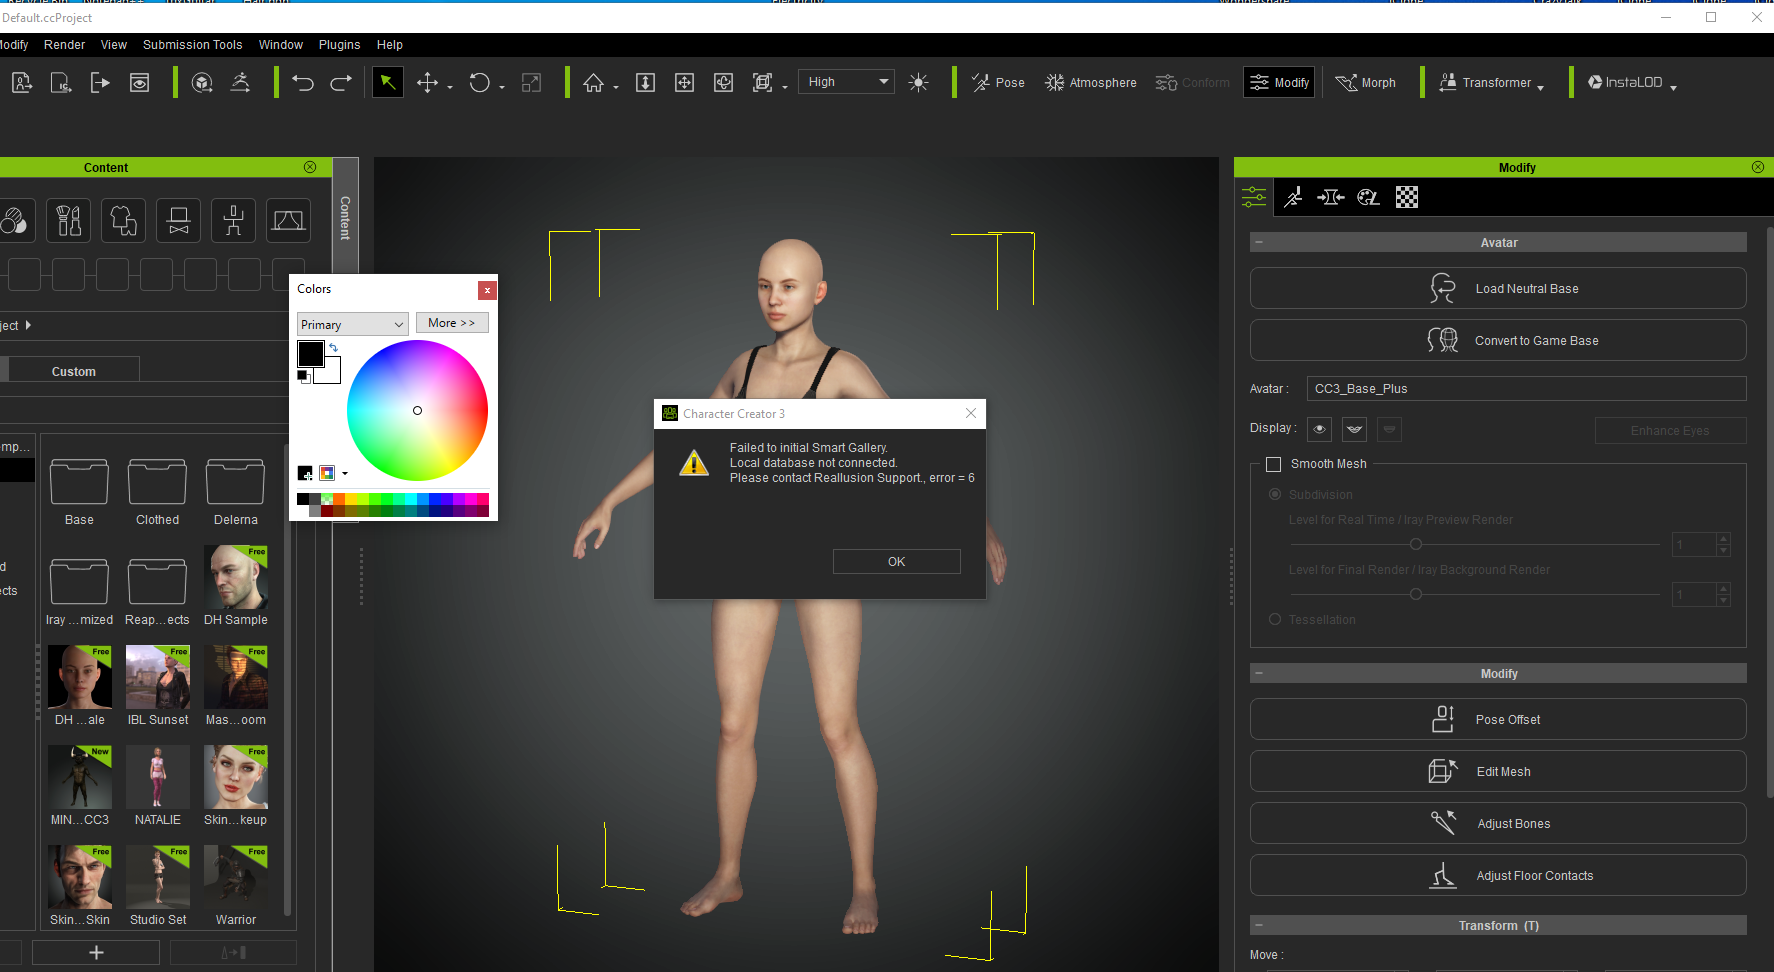
Task: Toggle teeth display visibility button
Action: tap(1355, 429)
